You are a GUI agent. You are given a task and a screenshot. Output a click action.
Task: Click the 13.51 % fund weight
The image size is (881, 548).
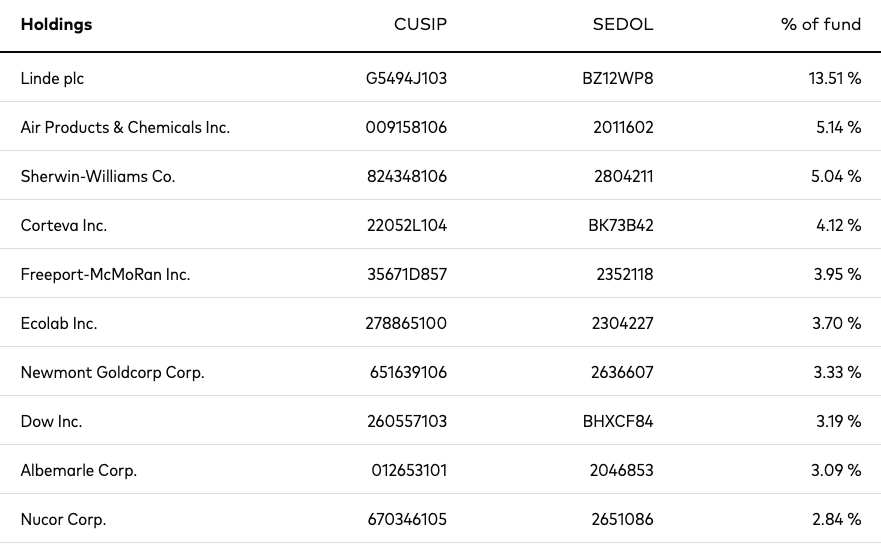tap(835, 78)
